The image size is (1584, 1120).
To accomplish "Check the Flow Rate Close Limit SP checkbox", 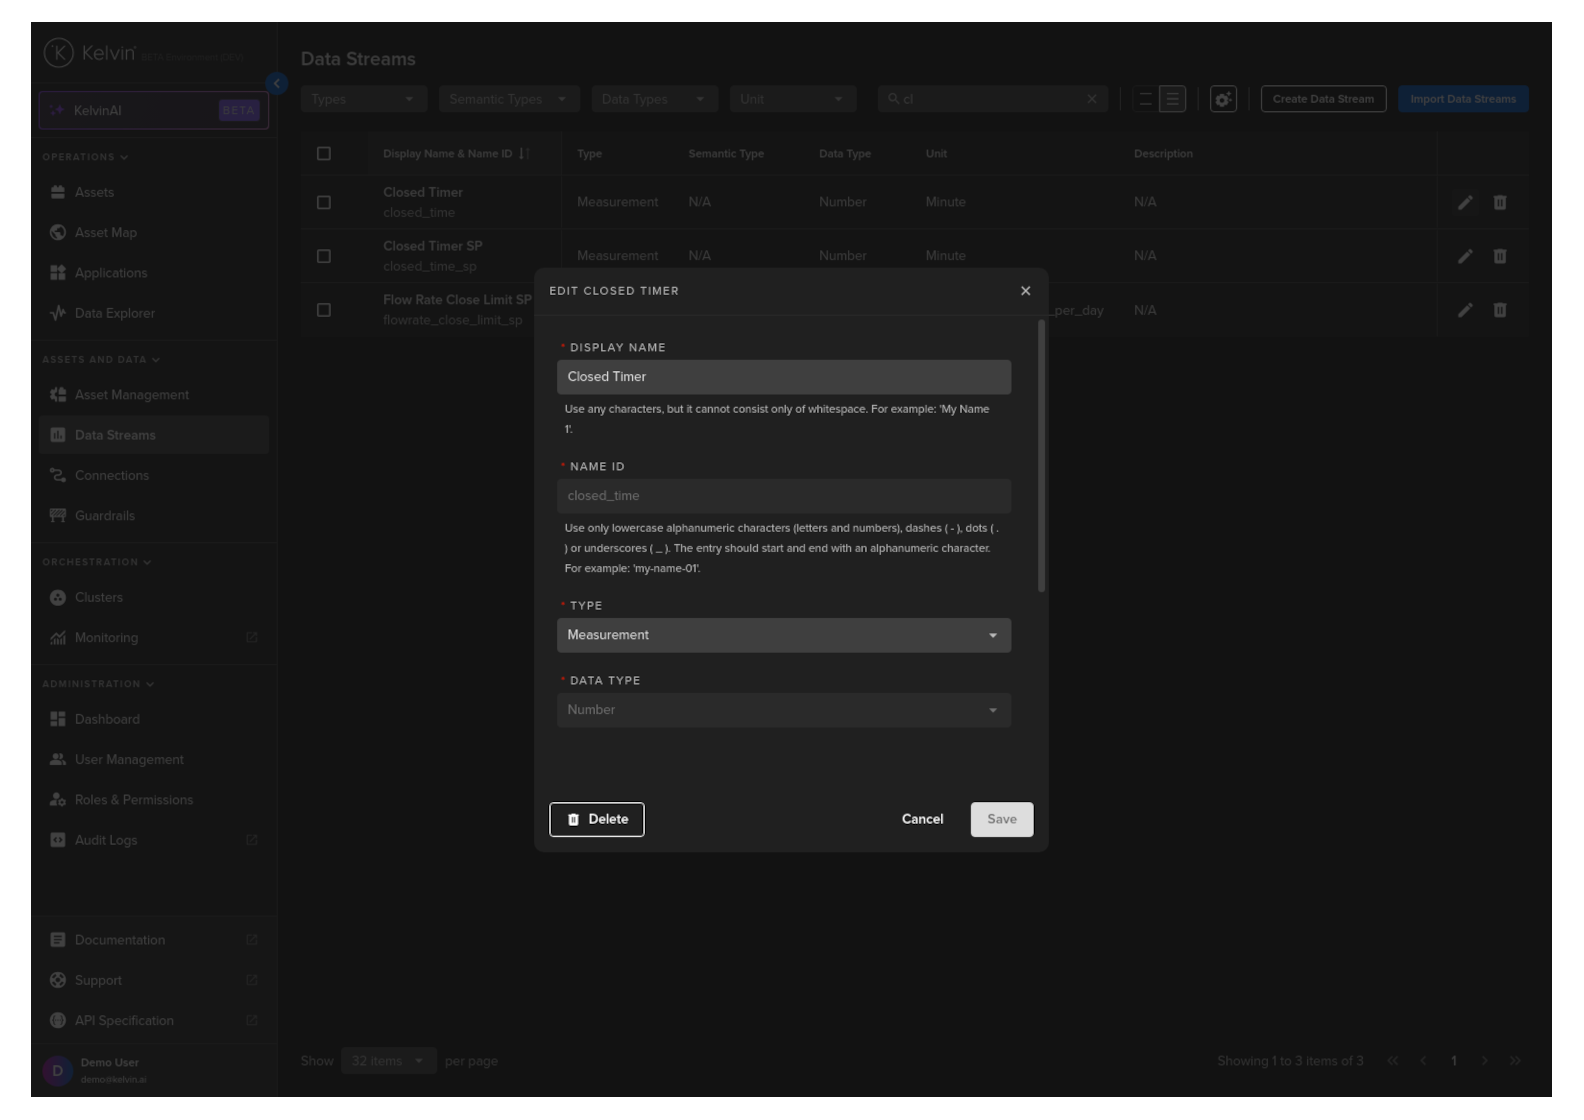I will coord(323,311).
